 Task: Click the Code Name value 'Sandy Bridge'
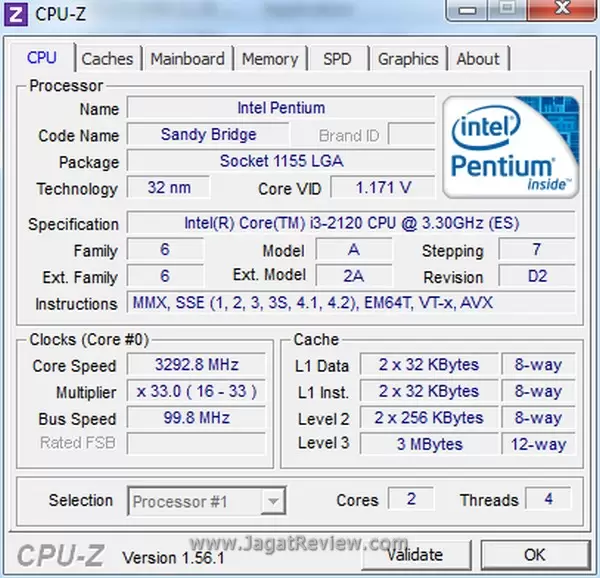208,134
